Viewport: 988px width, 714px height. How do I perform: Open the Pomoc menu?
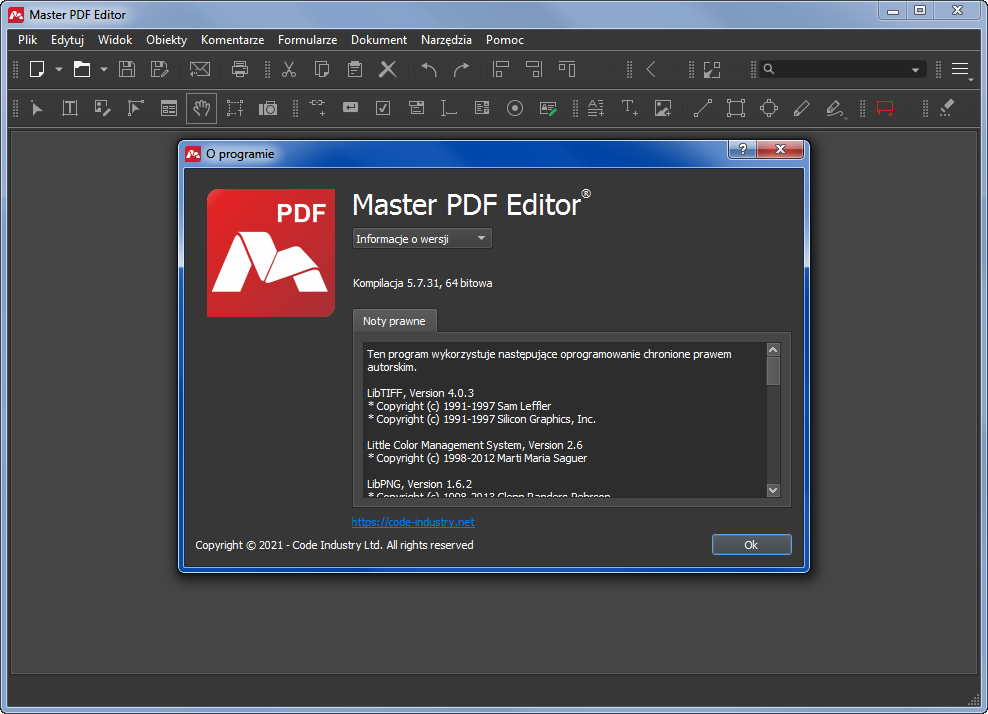505,40
